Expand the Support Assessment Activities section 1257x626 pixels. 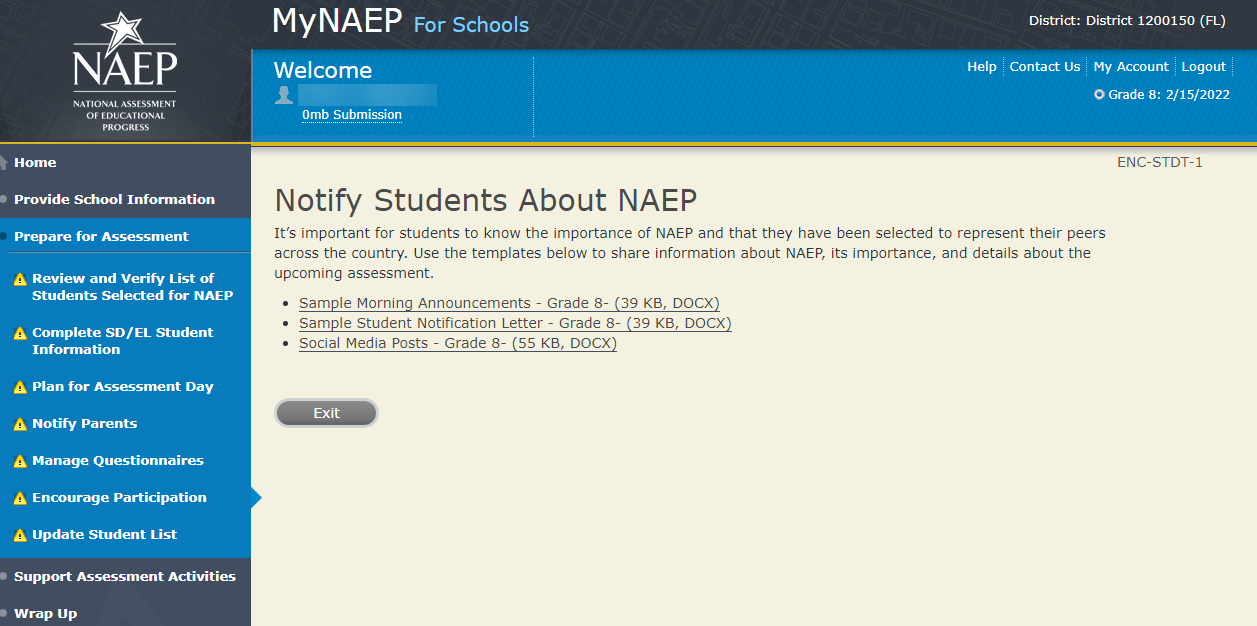click(125, 576)
